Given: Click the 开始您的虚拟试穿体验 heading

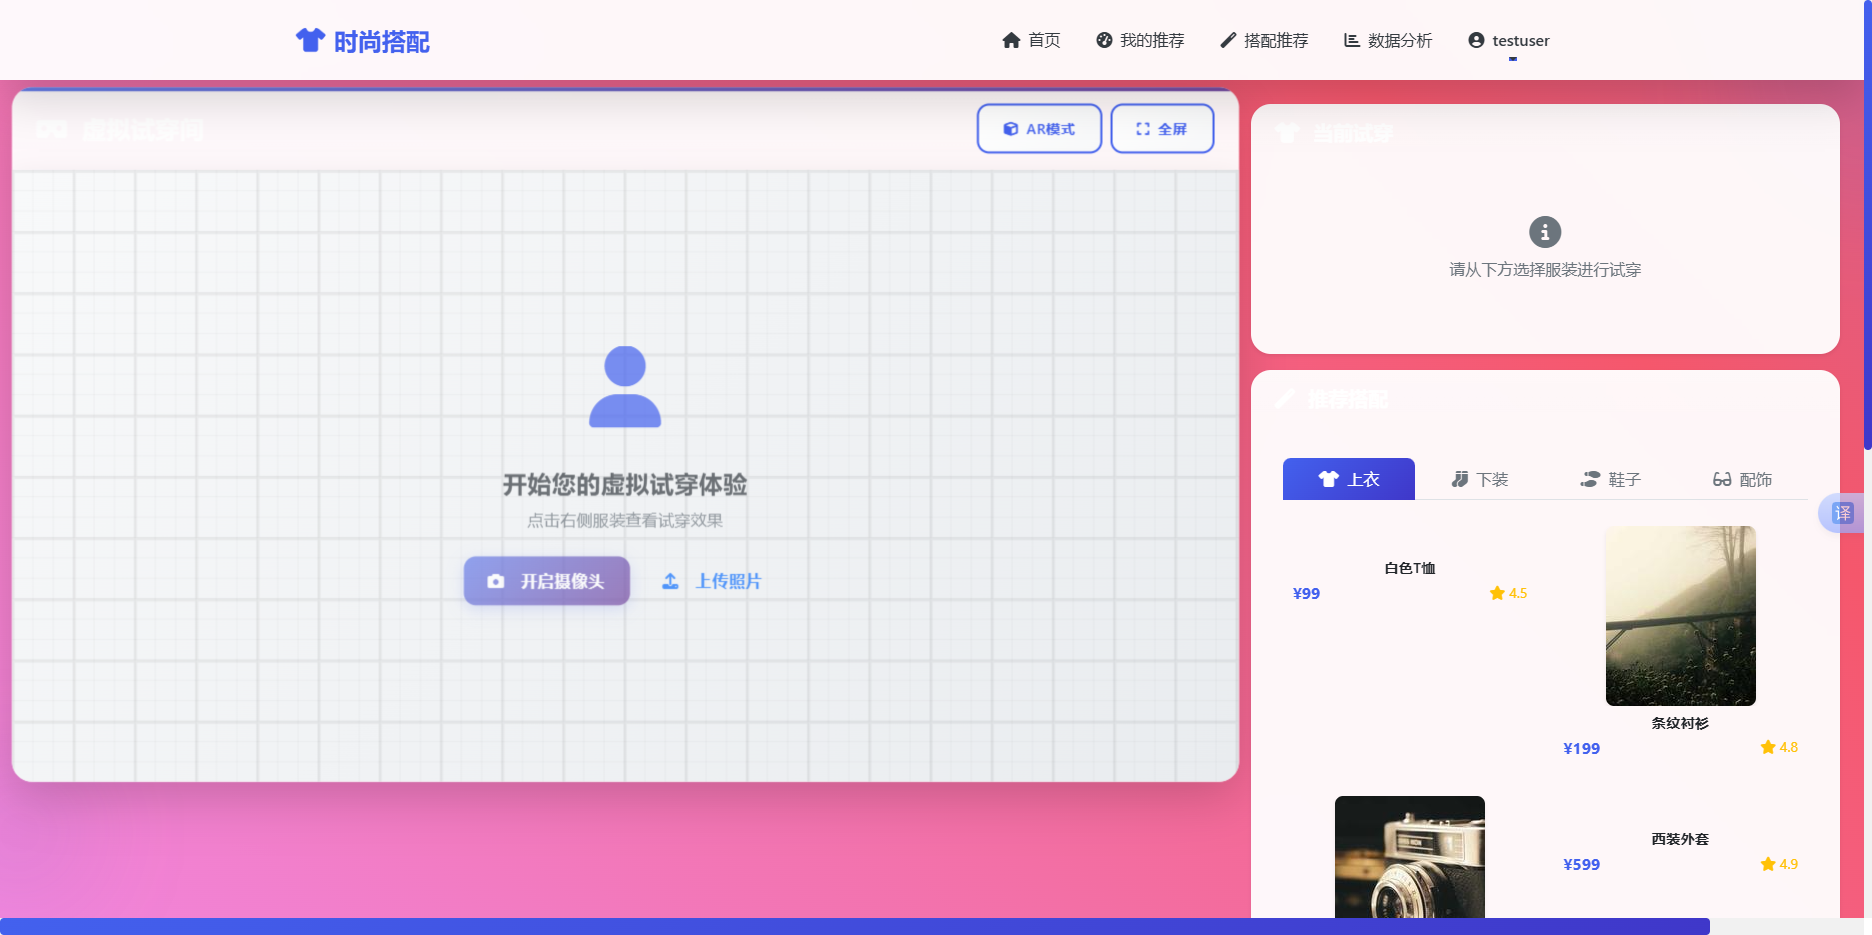Looking at the screenshot, I should (625, 485).
